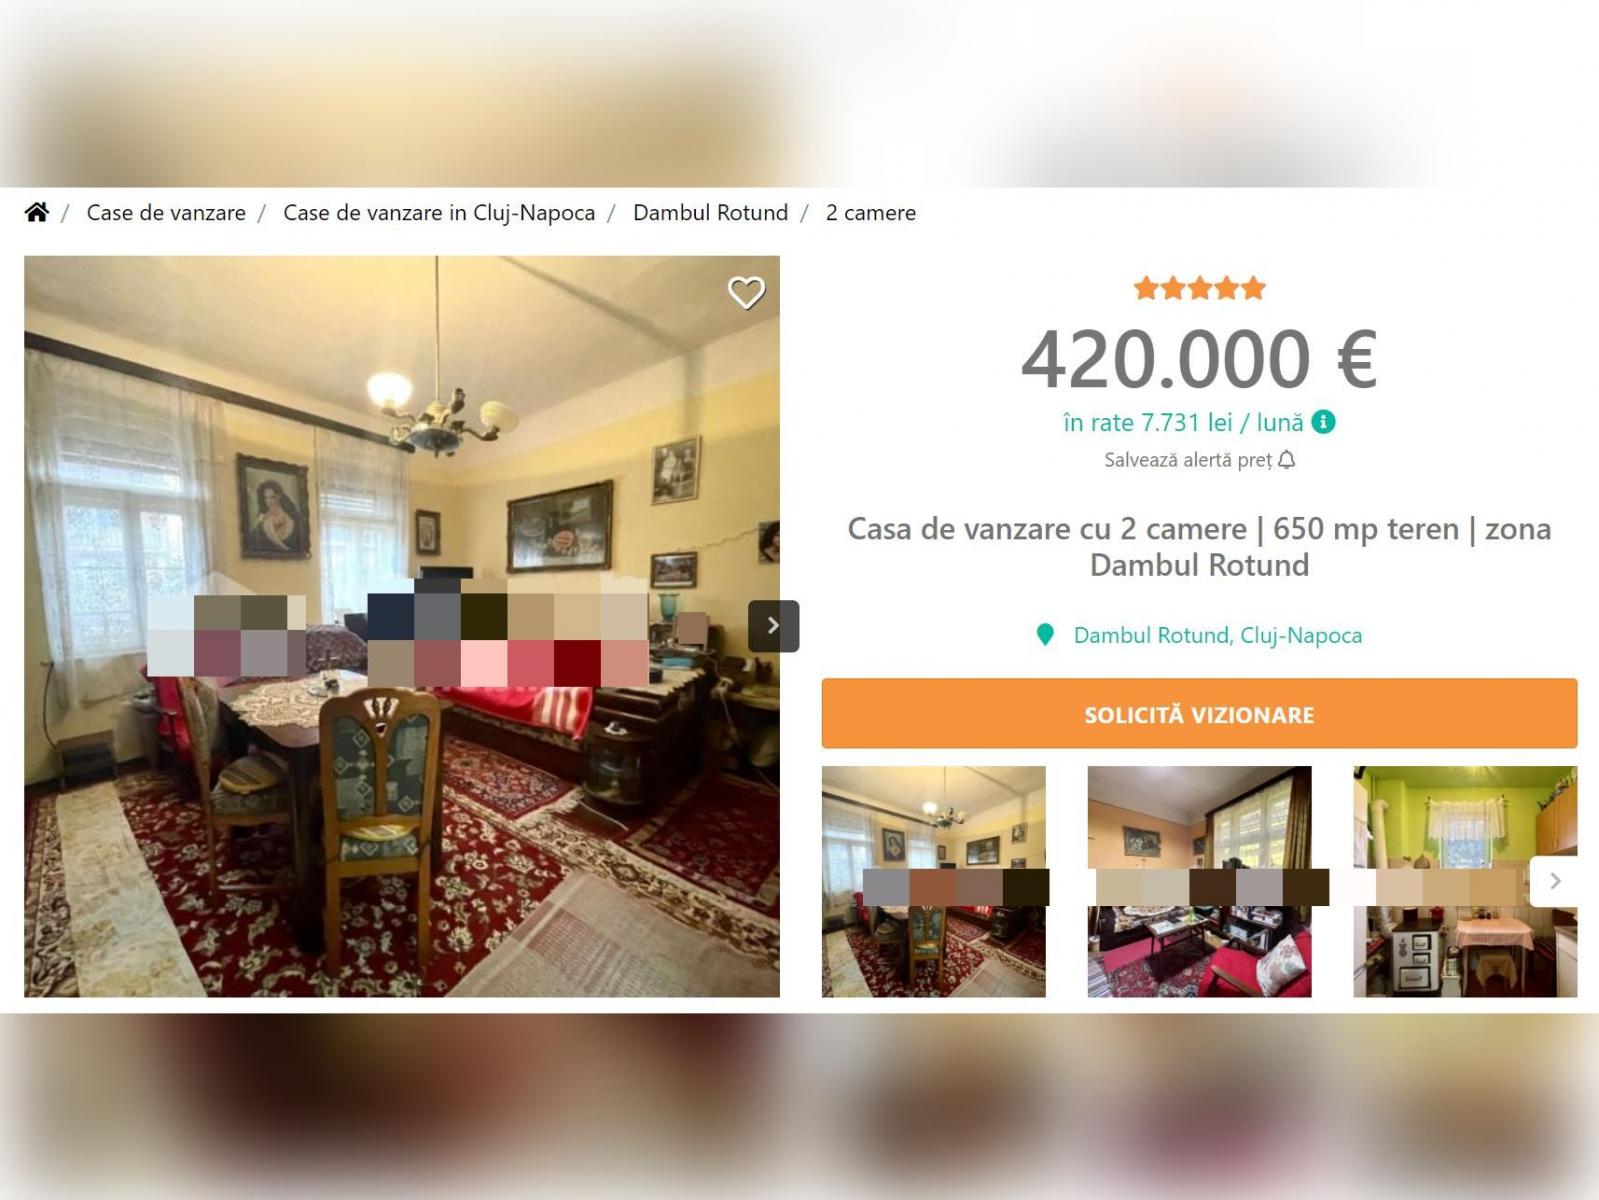The width and height of the screenshot is (1599, 1200).
Task: Click the home icon in breadcrumb
Action: 37,212
